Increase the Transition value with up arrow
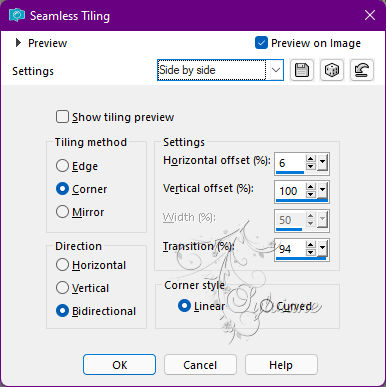386x387 pixels. pyautogui.click(x=311, y=245)
